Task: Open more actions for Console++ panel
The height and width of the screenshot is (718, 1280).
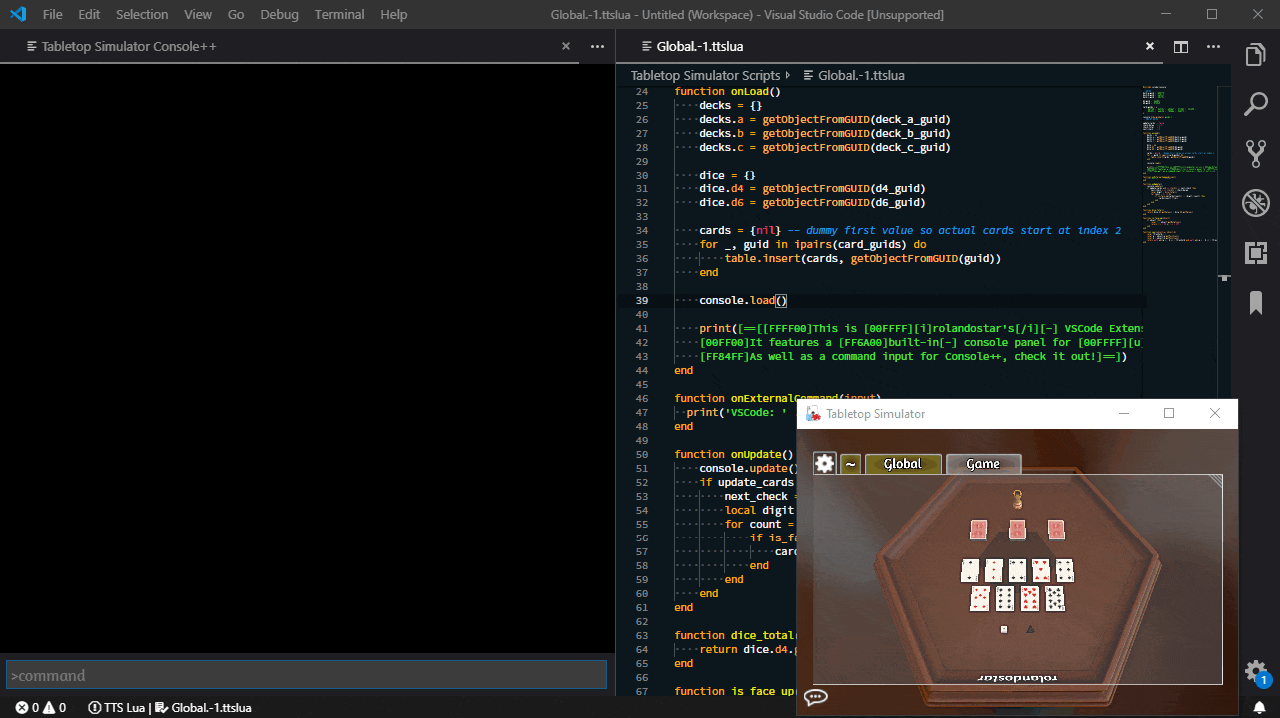Action: click(597, 46)
